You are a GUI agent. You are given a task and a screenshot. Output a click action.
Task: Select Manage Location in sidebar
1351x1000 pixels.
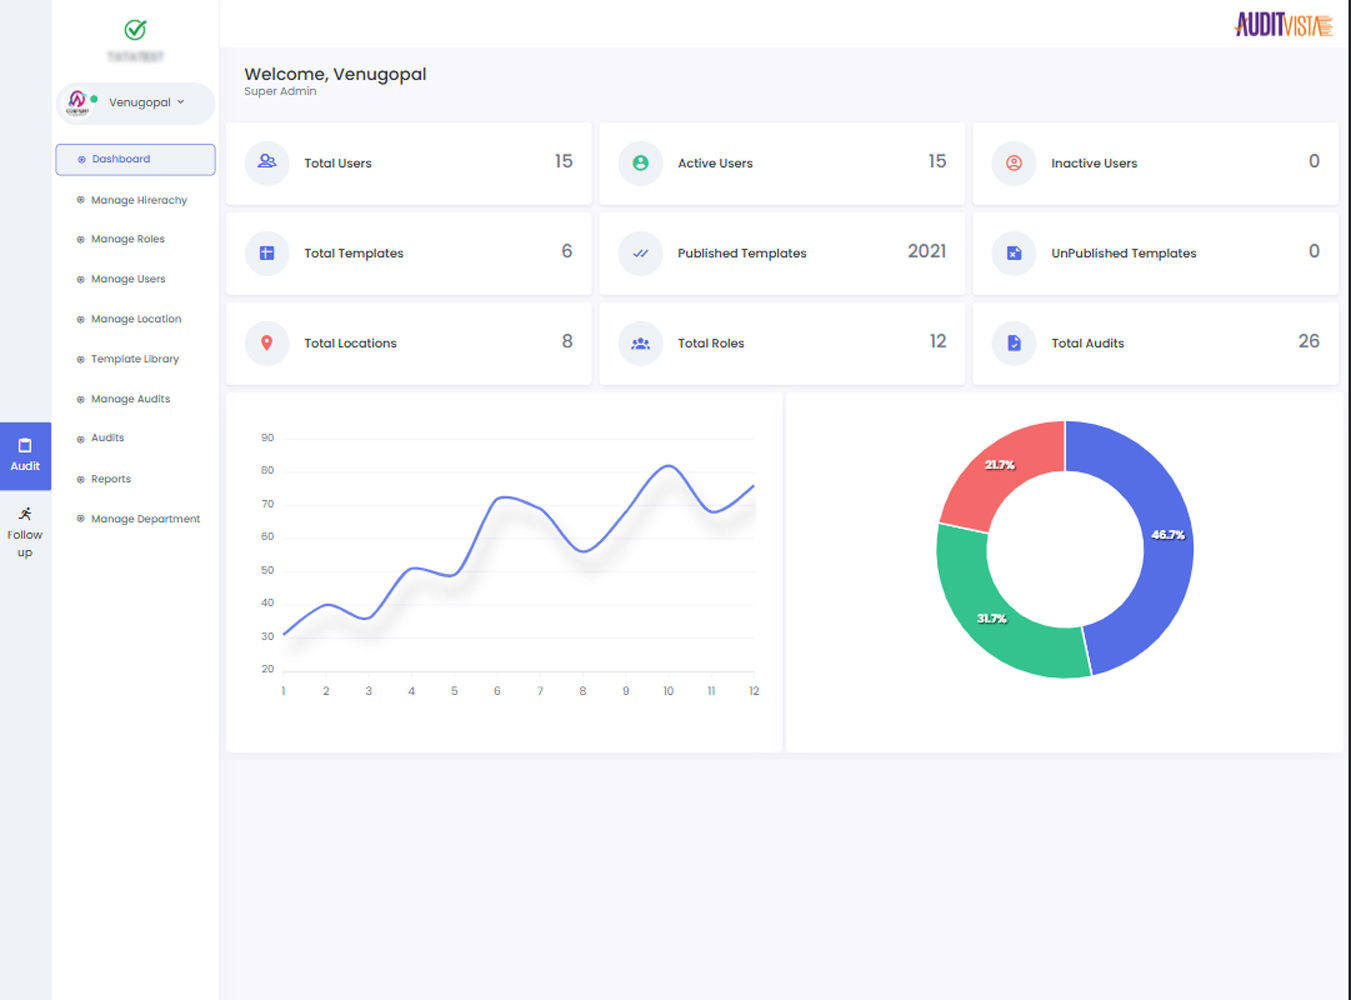pos(136,319)
